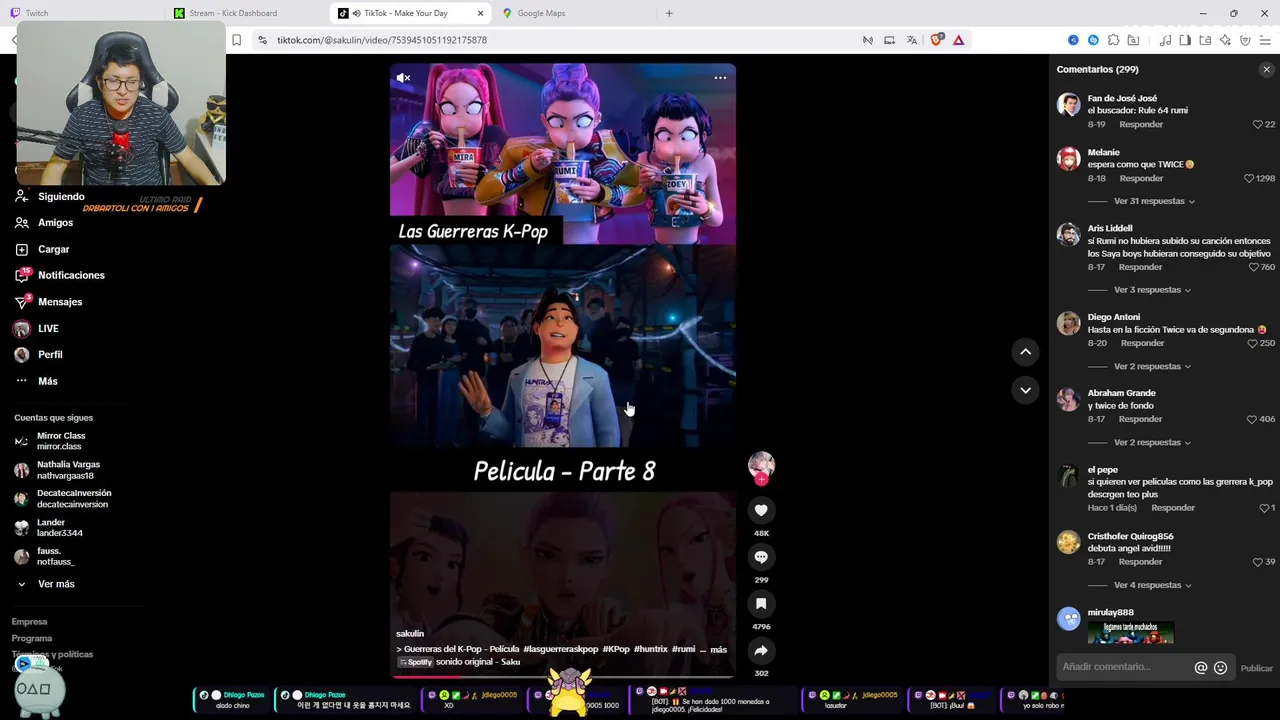Screen dimensions: 1280x720
Task: Like Diego Antoni's comment with 250 likes
Action: point(1253,343)
